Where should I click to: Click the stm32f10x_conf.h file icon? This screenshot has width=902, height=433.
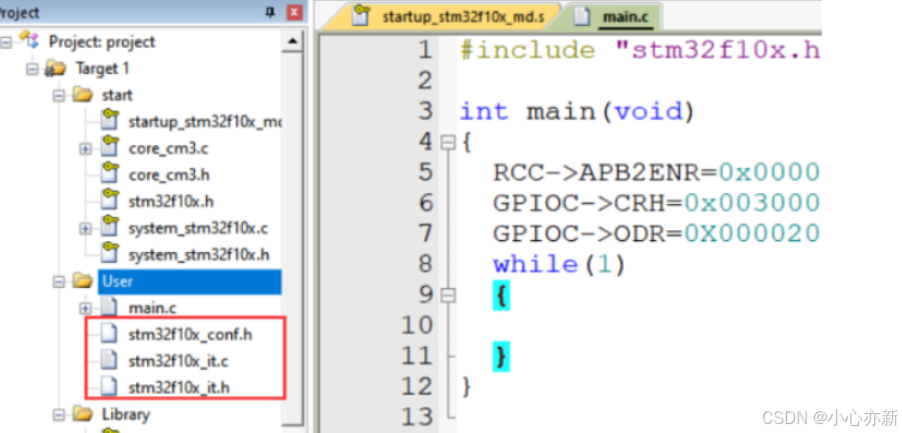click(109, 334)
